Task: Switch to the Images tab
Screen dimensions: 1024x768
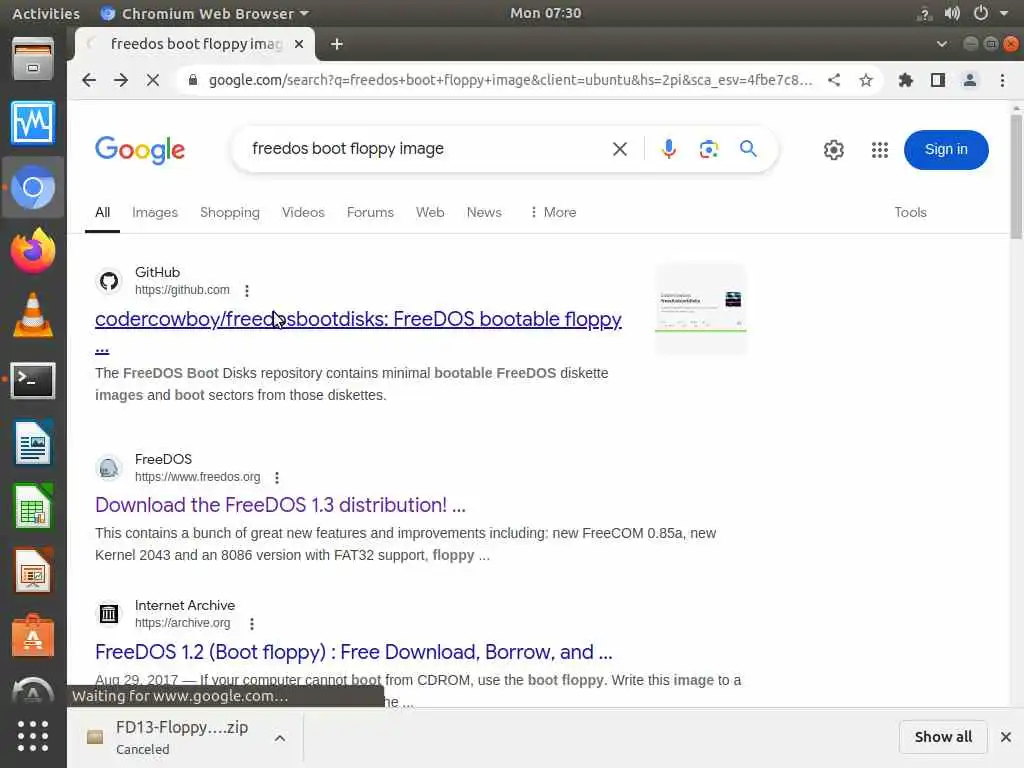Action: (x=155, y=212)
